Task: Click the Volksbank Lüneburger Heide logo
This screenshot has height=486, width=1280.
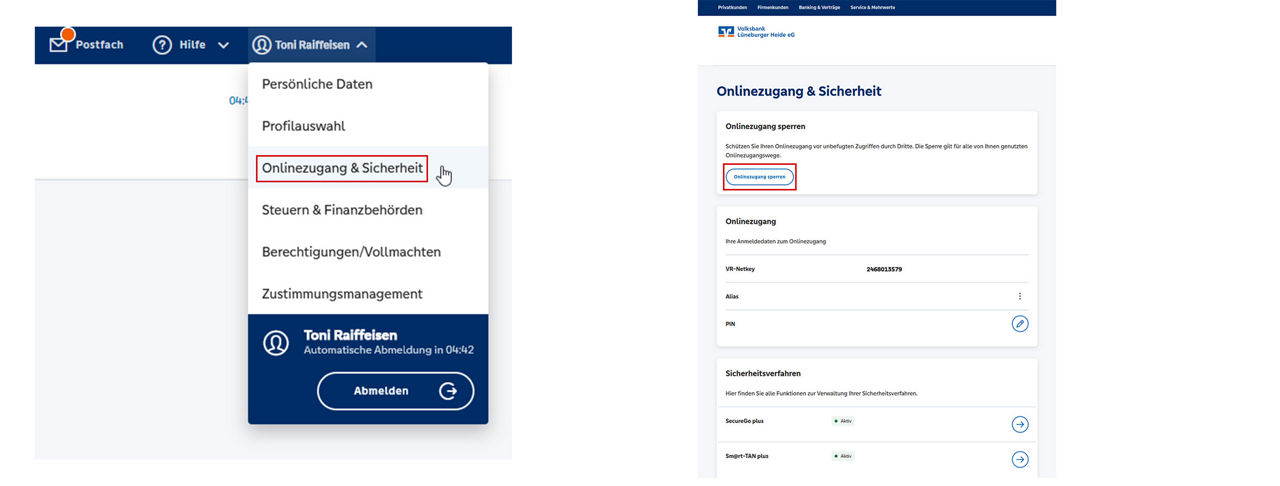Action: (x=757, y=33)
